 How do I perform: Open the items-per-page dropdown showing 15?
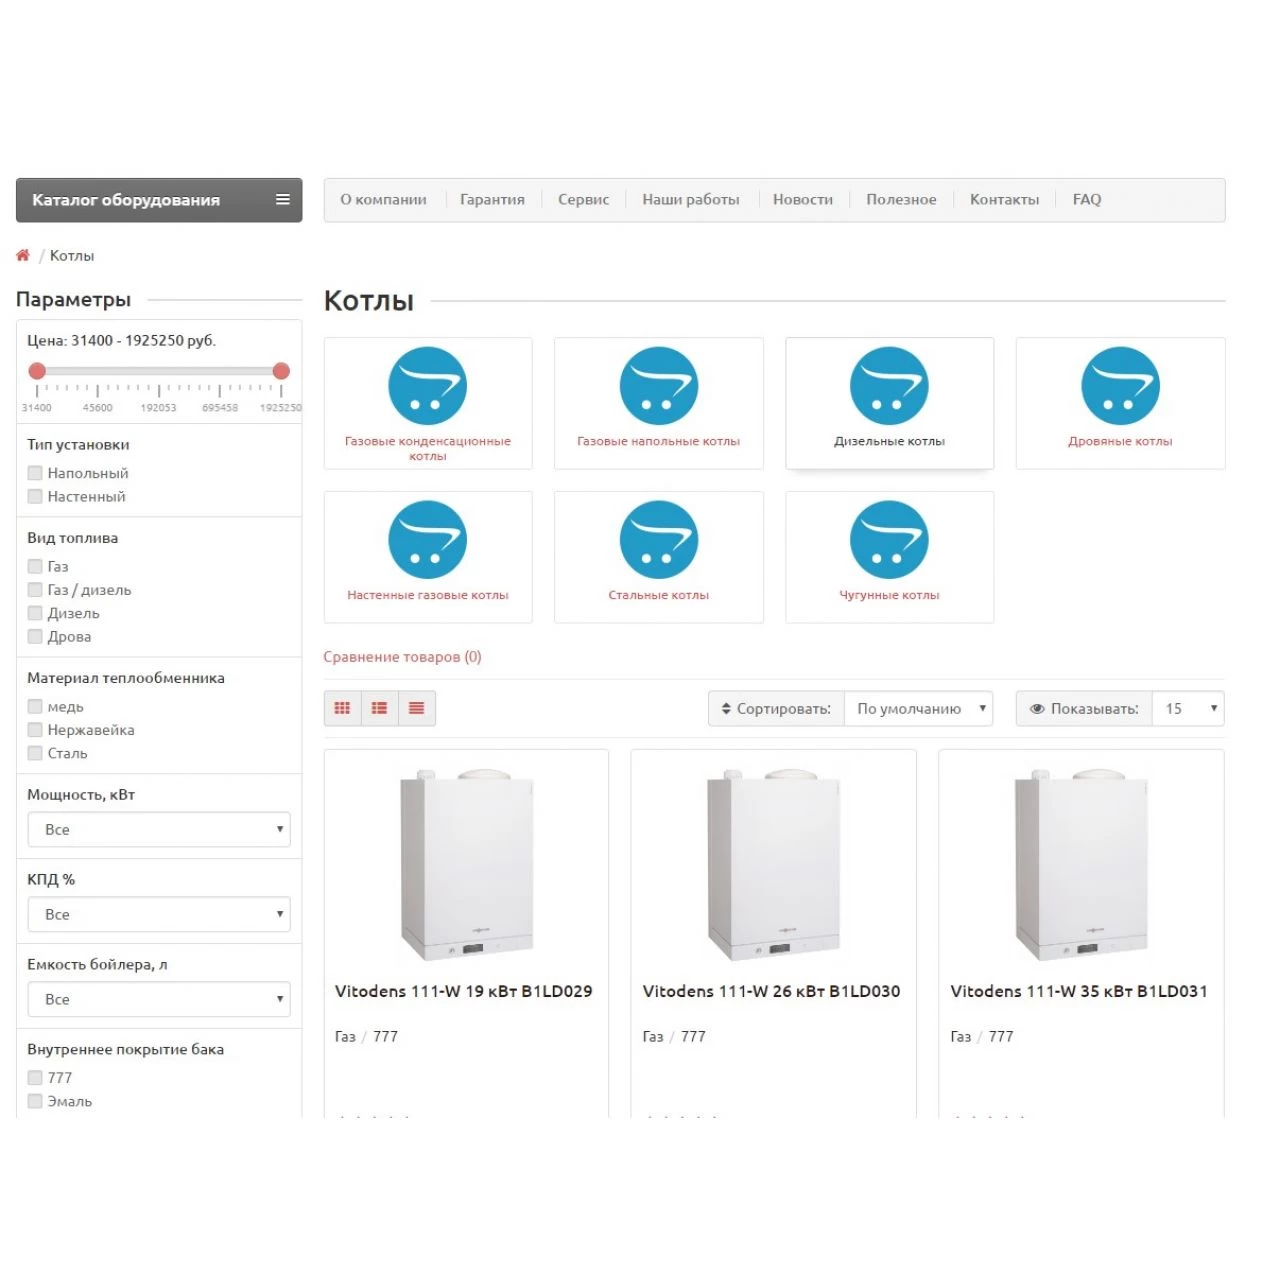[1188, 708]
